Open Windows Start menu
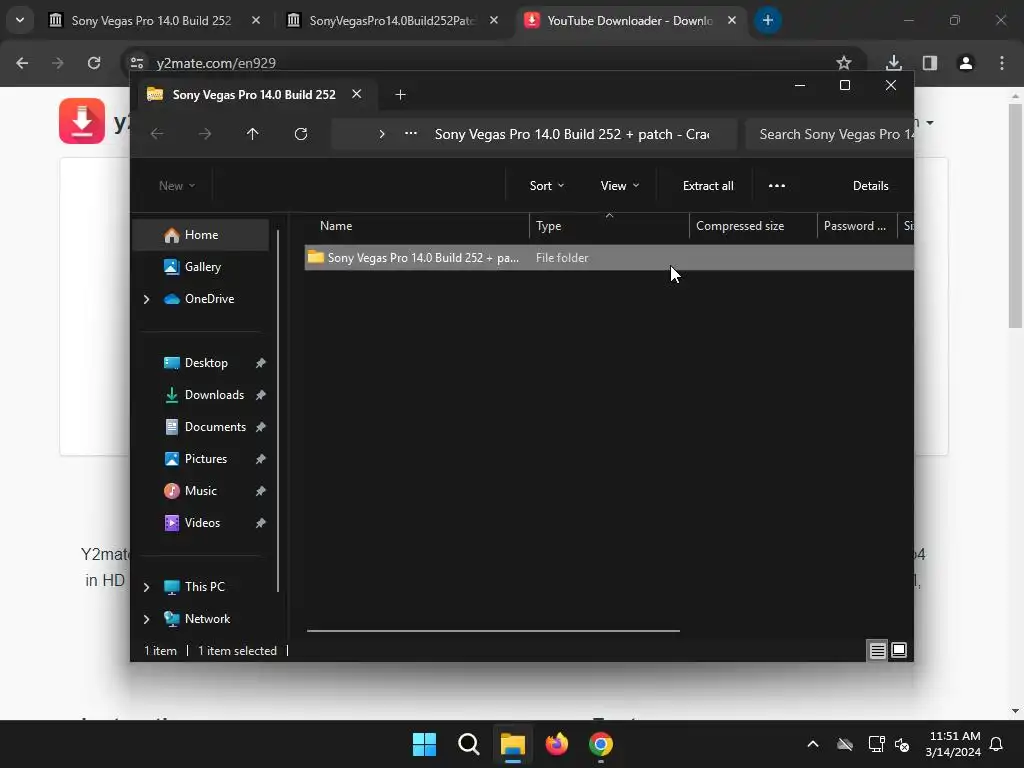The image size is (1024, 768). 424,744
